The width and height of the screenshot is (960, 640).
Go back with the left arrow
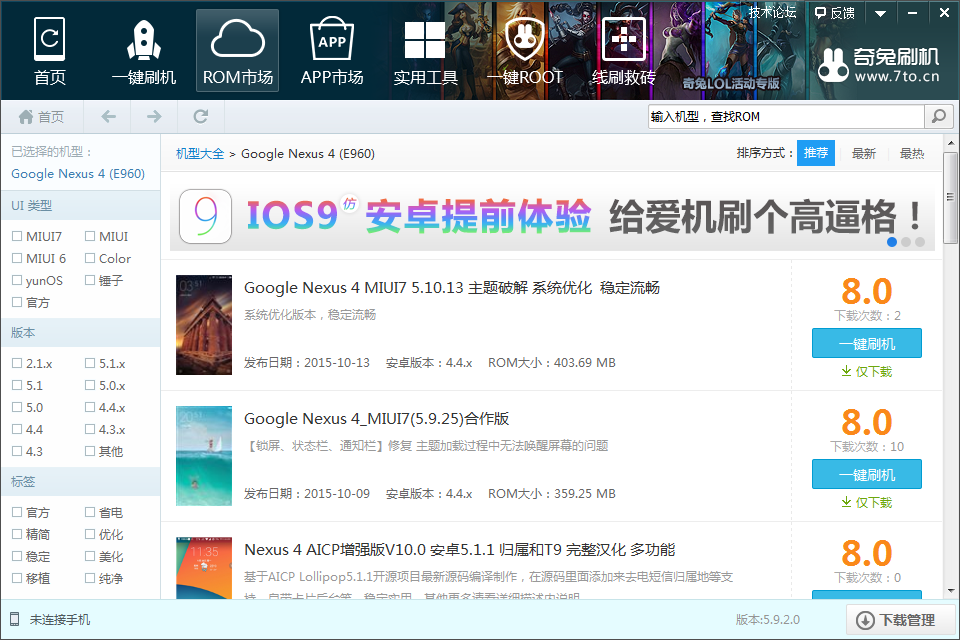108,116
